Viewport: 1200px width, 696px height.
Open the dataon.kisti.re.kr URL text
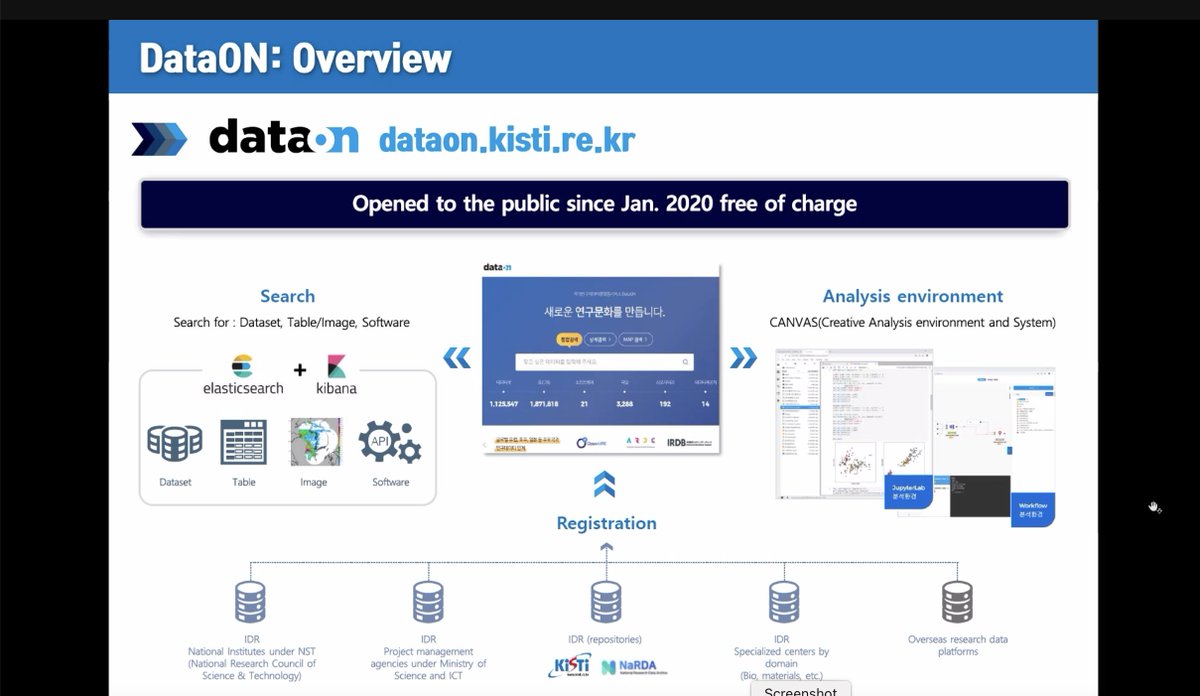pos(507,139)
